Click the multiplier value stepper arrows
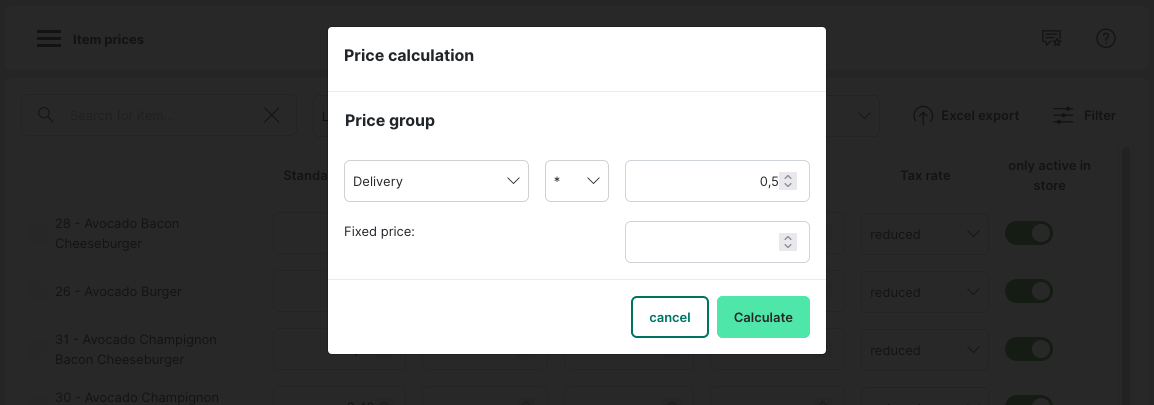Image resolution: width=1154 pixels, height=405 pixels. [788, 181]
